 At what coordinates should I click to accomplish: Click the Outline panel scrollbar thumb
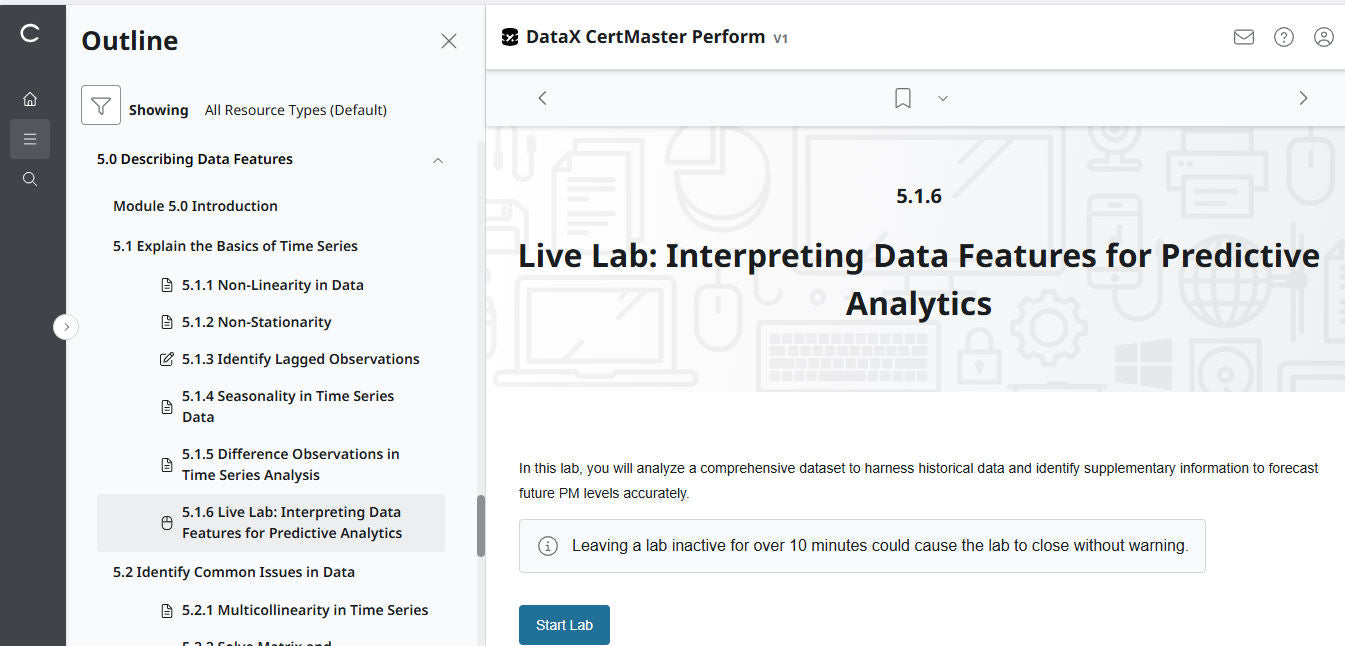pyautogui.click(x=481, y=526)
